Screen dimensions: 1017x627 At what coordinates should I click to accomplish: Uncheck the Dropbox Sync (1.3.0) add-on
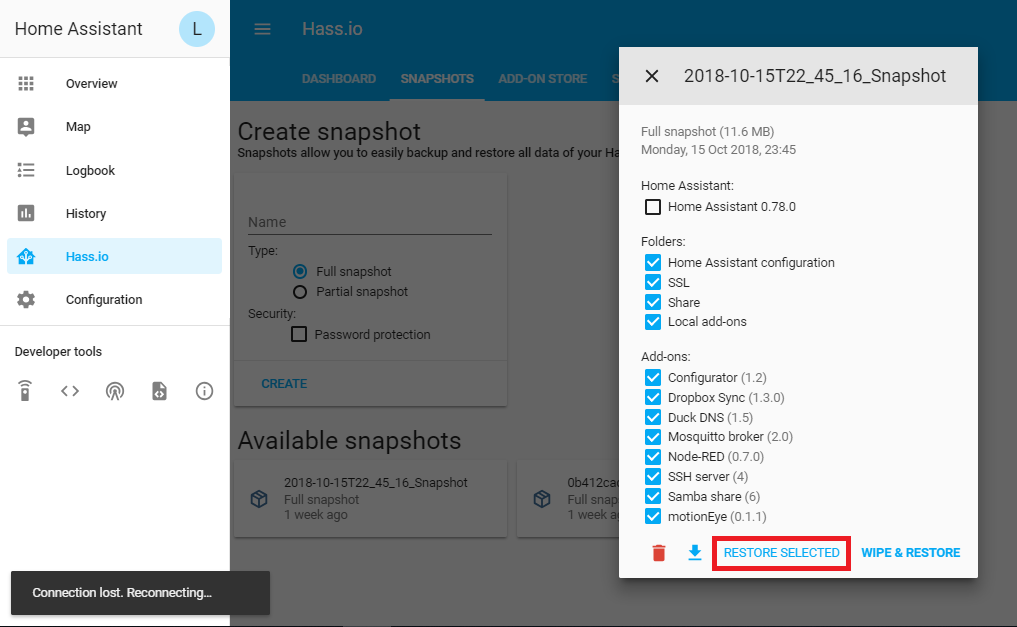point(653,397)
